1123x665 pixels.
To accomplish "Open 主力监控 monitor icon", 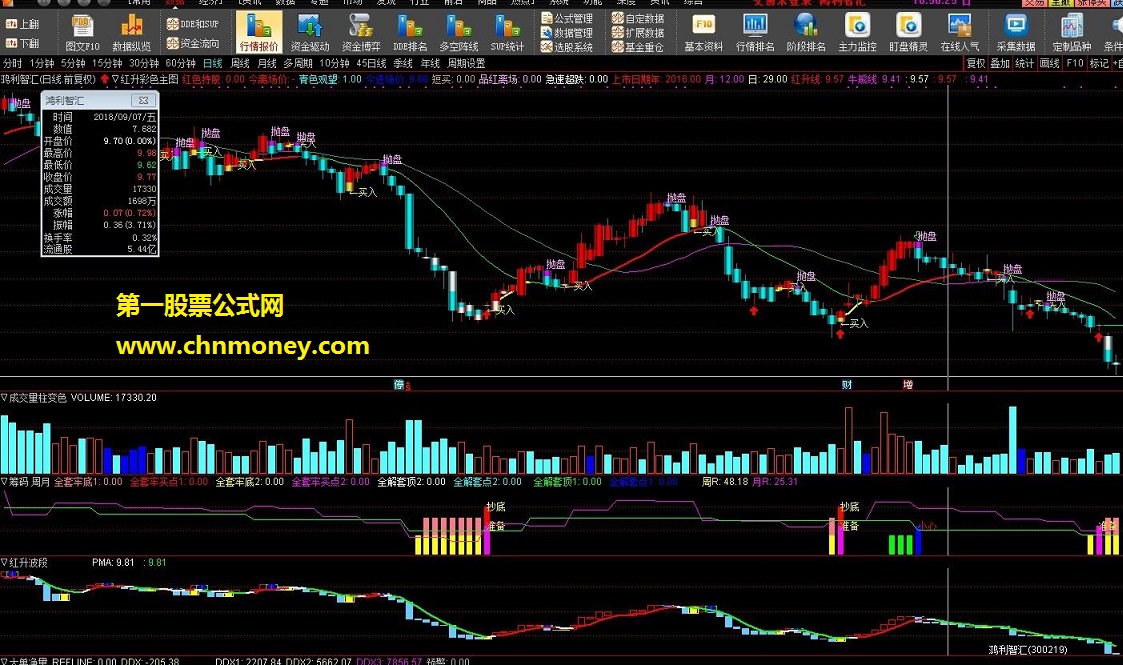I will tap(857, 33).
